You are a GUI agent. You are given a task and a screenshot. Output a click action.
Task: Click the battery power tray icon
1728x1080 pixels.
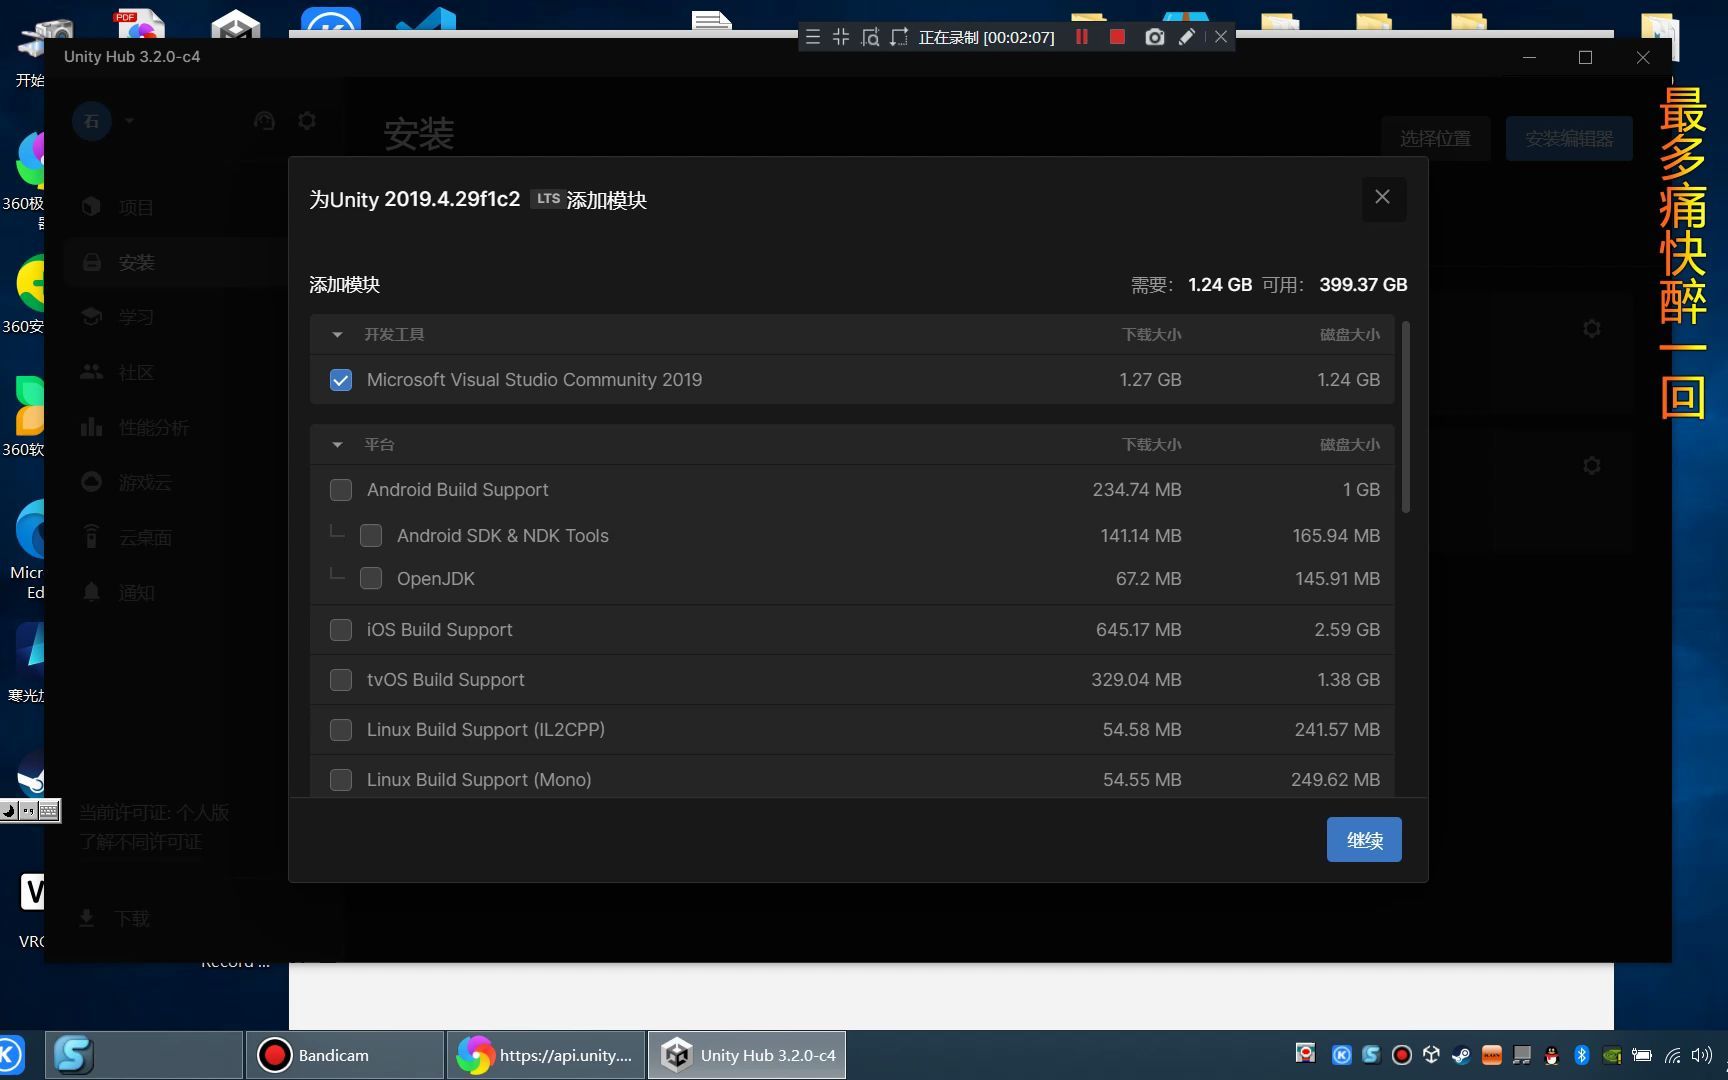tap(1641, 1055)
